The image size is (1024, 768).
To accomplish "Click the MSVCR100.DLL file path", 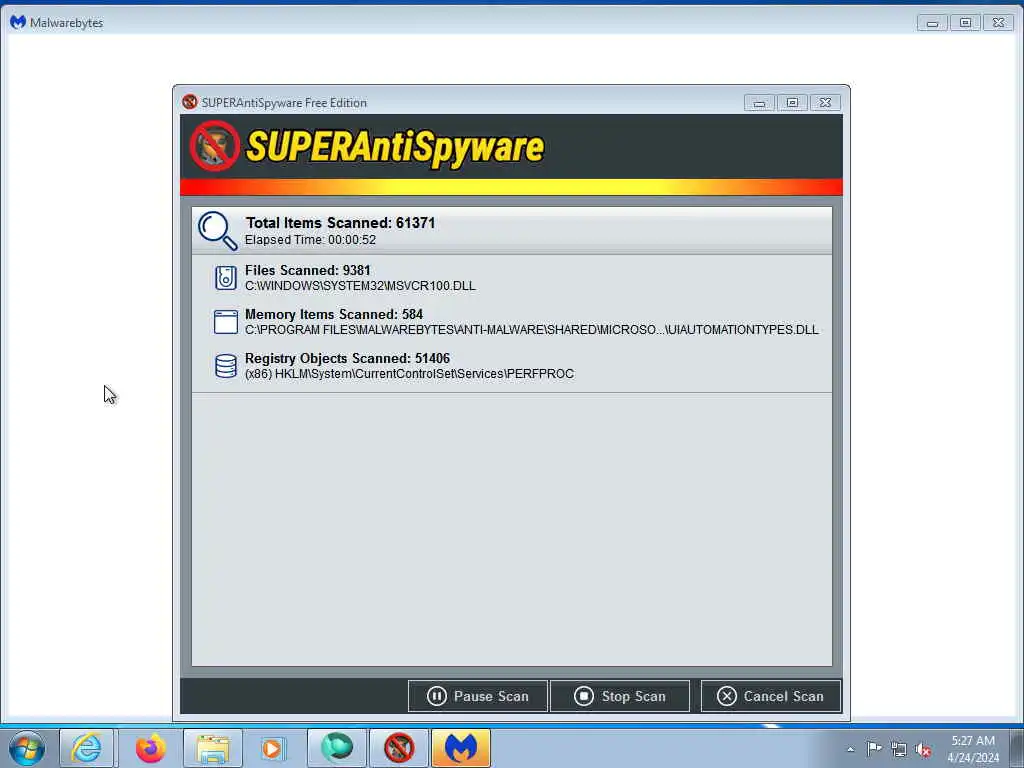I will [360, 286].
